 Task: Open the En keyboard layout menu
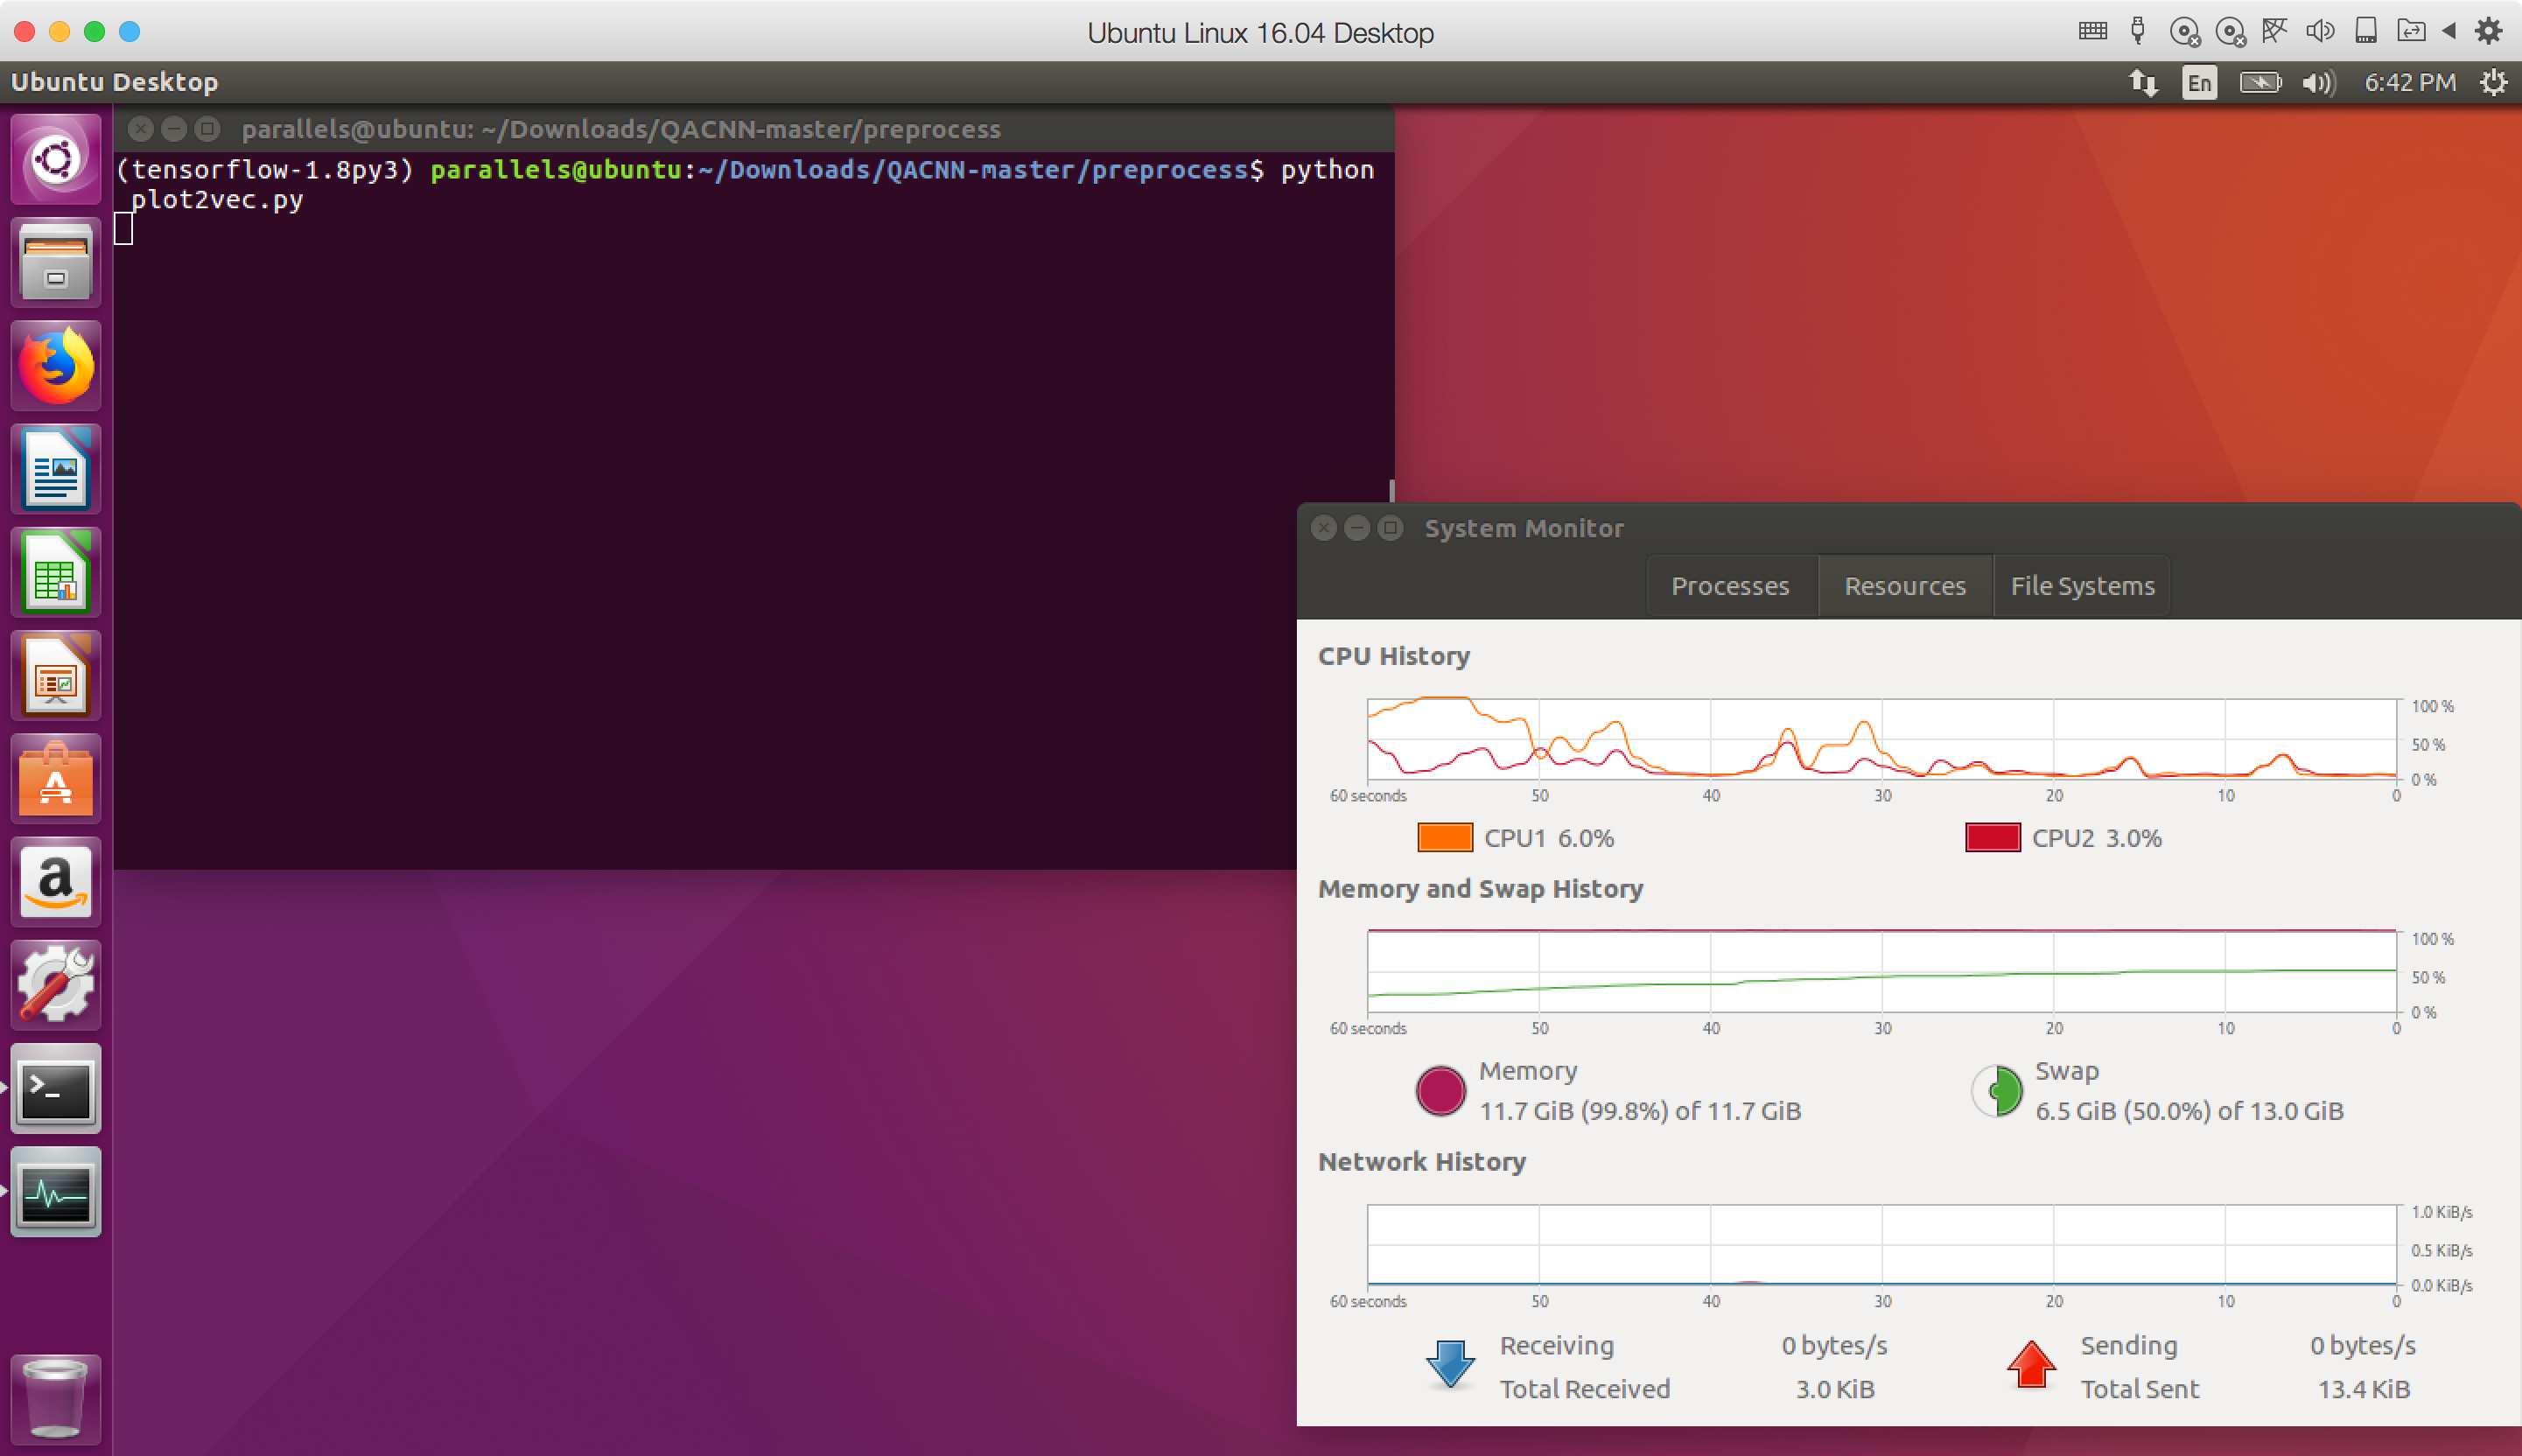[2198, 82]
